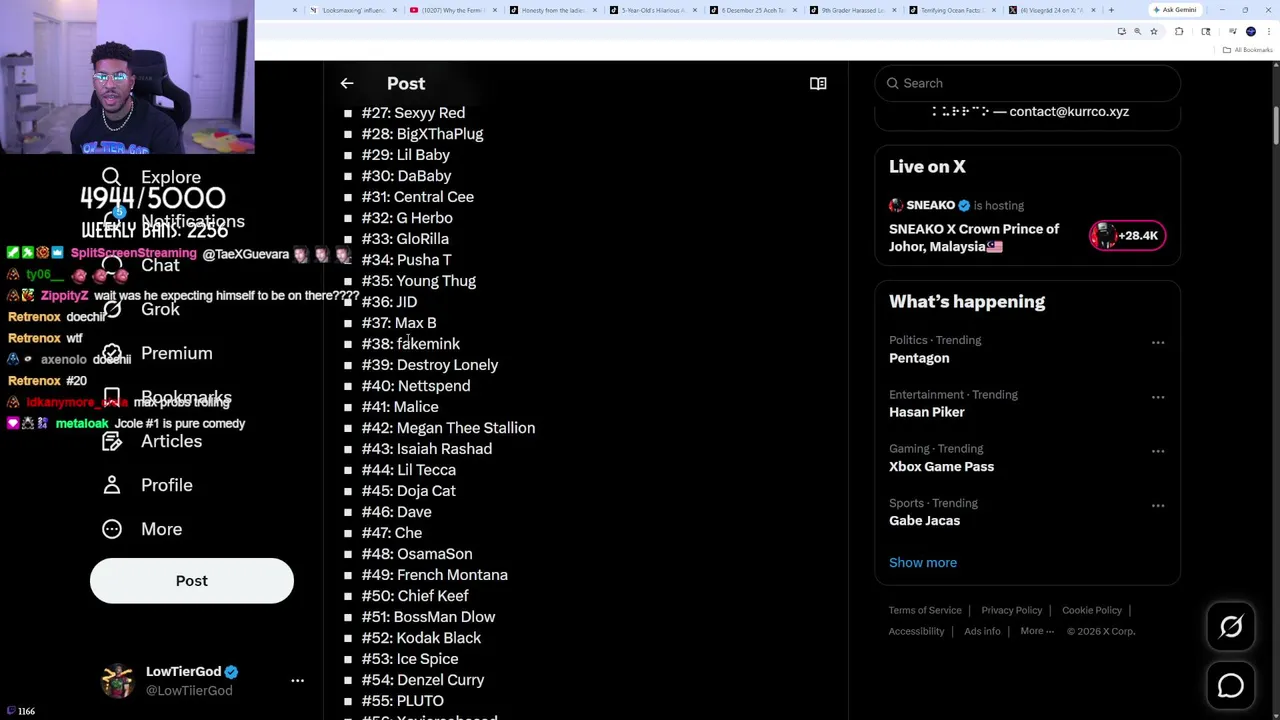Click list entry #49: French Montana

pos(435,575)
